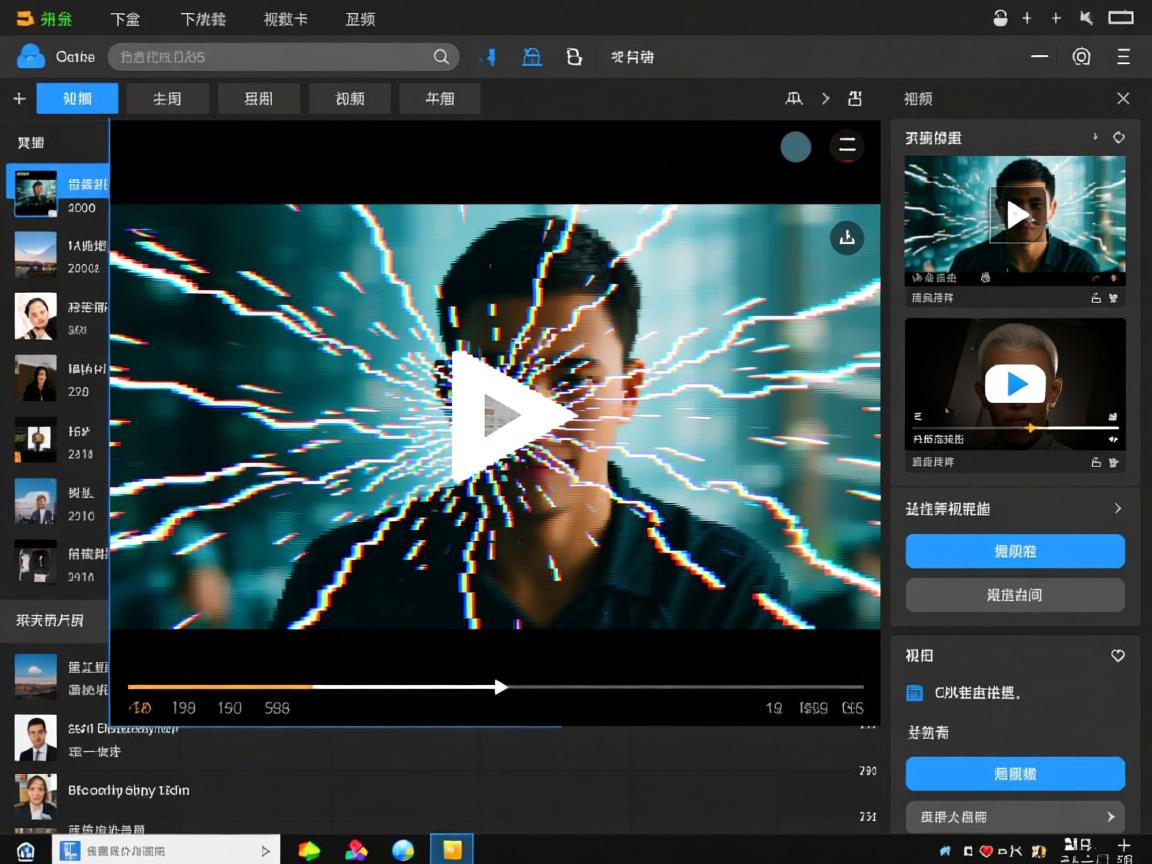Toggle the heart icon beside the lower video info section
Image resolution: width=1152 pixels, height=864 pixels.
click(x=1117, y=655)
